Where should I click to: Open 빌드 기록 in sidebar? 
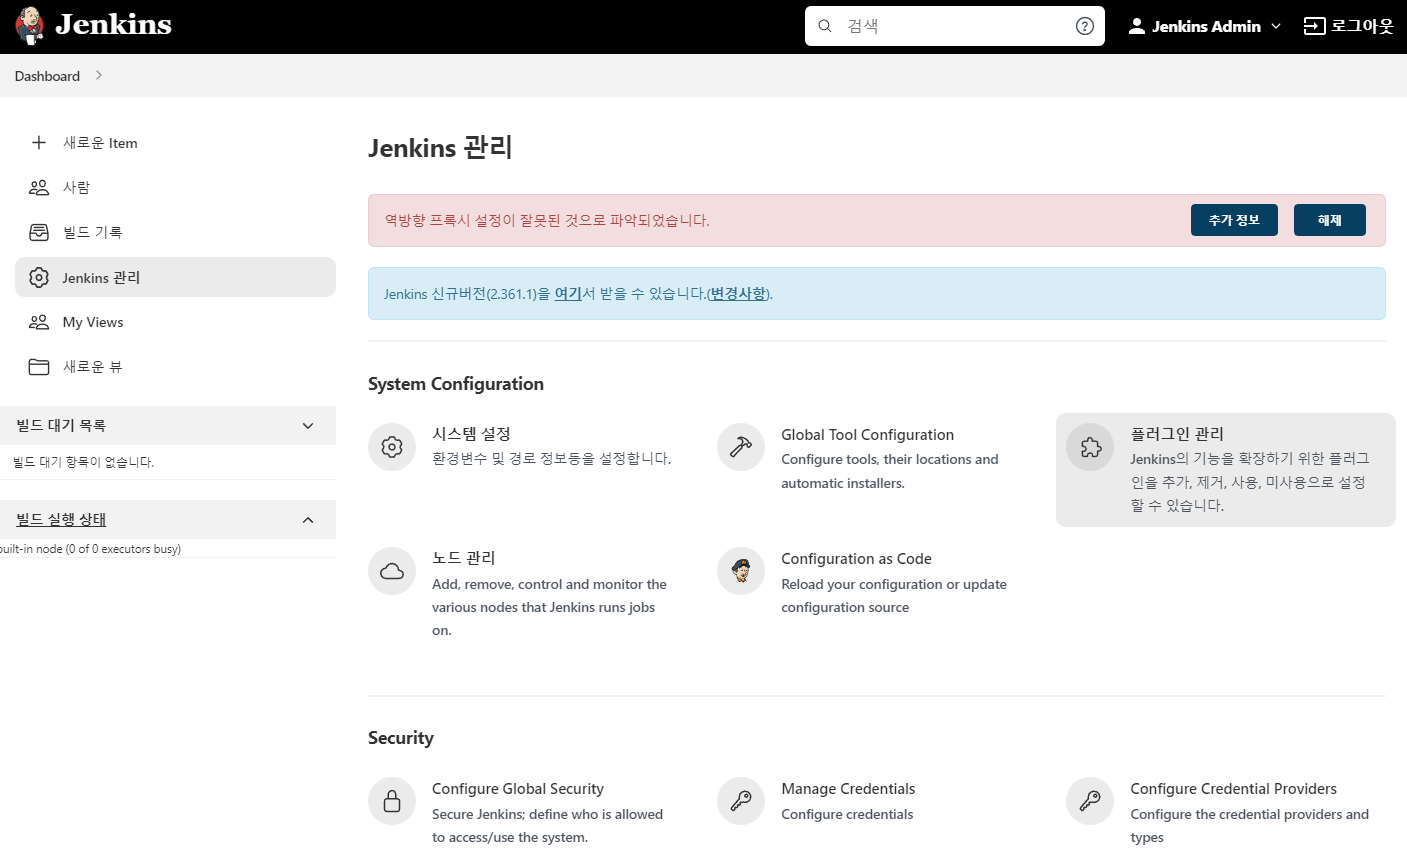[175, 232]
